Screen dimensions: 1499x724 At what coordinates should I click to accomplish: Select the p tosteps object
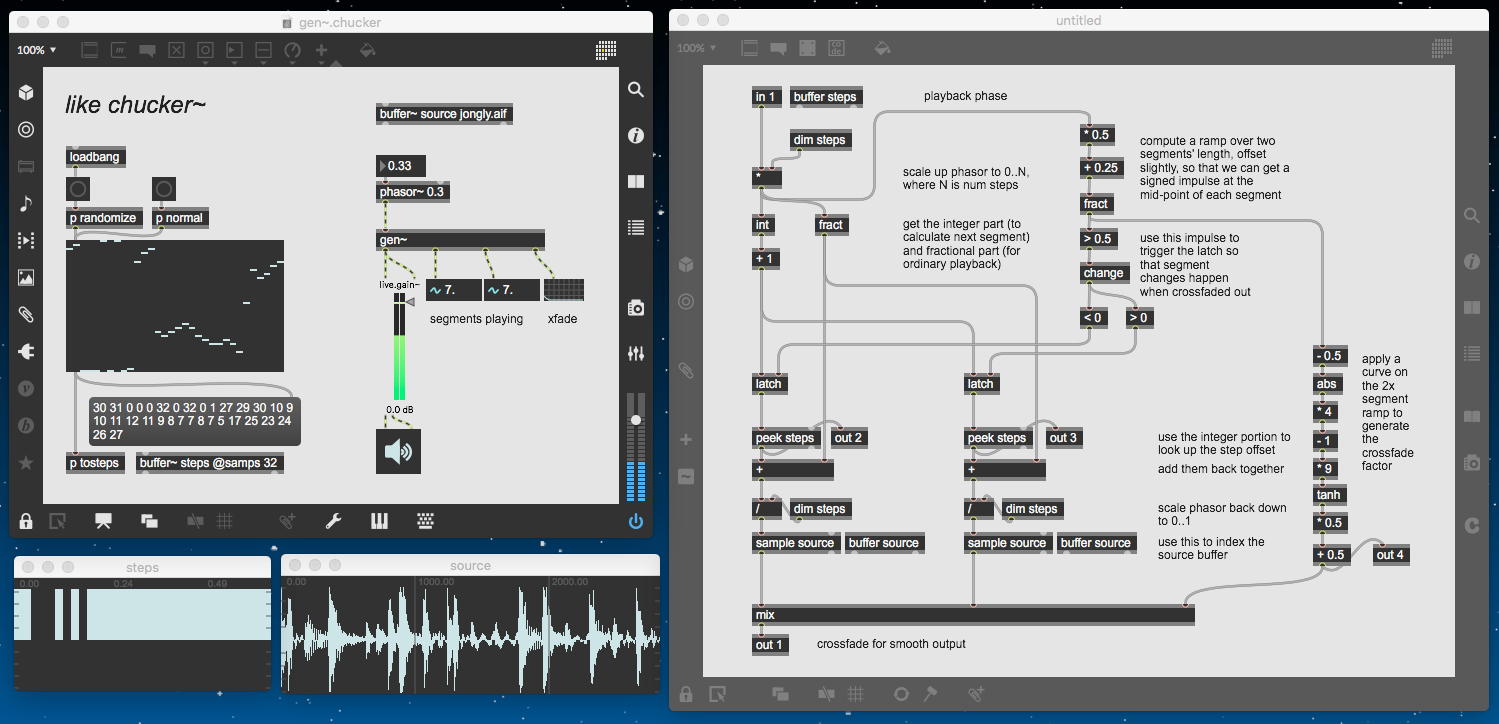click(95, 463)
